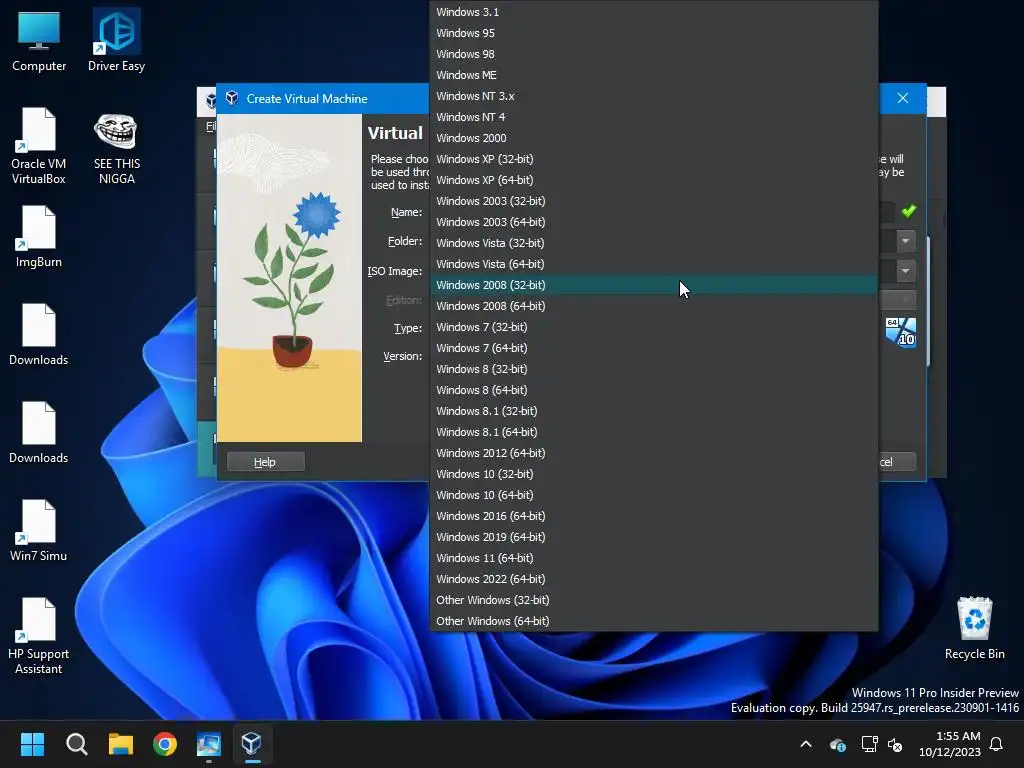Open the clock and date flyout
1024x768 pixels.
coord(950,744)
